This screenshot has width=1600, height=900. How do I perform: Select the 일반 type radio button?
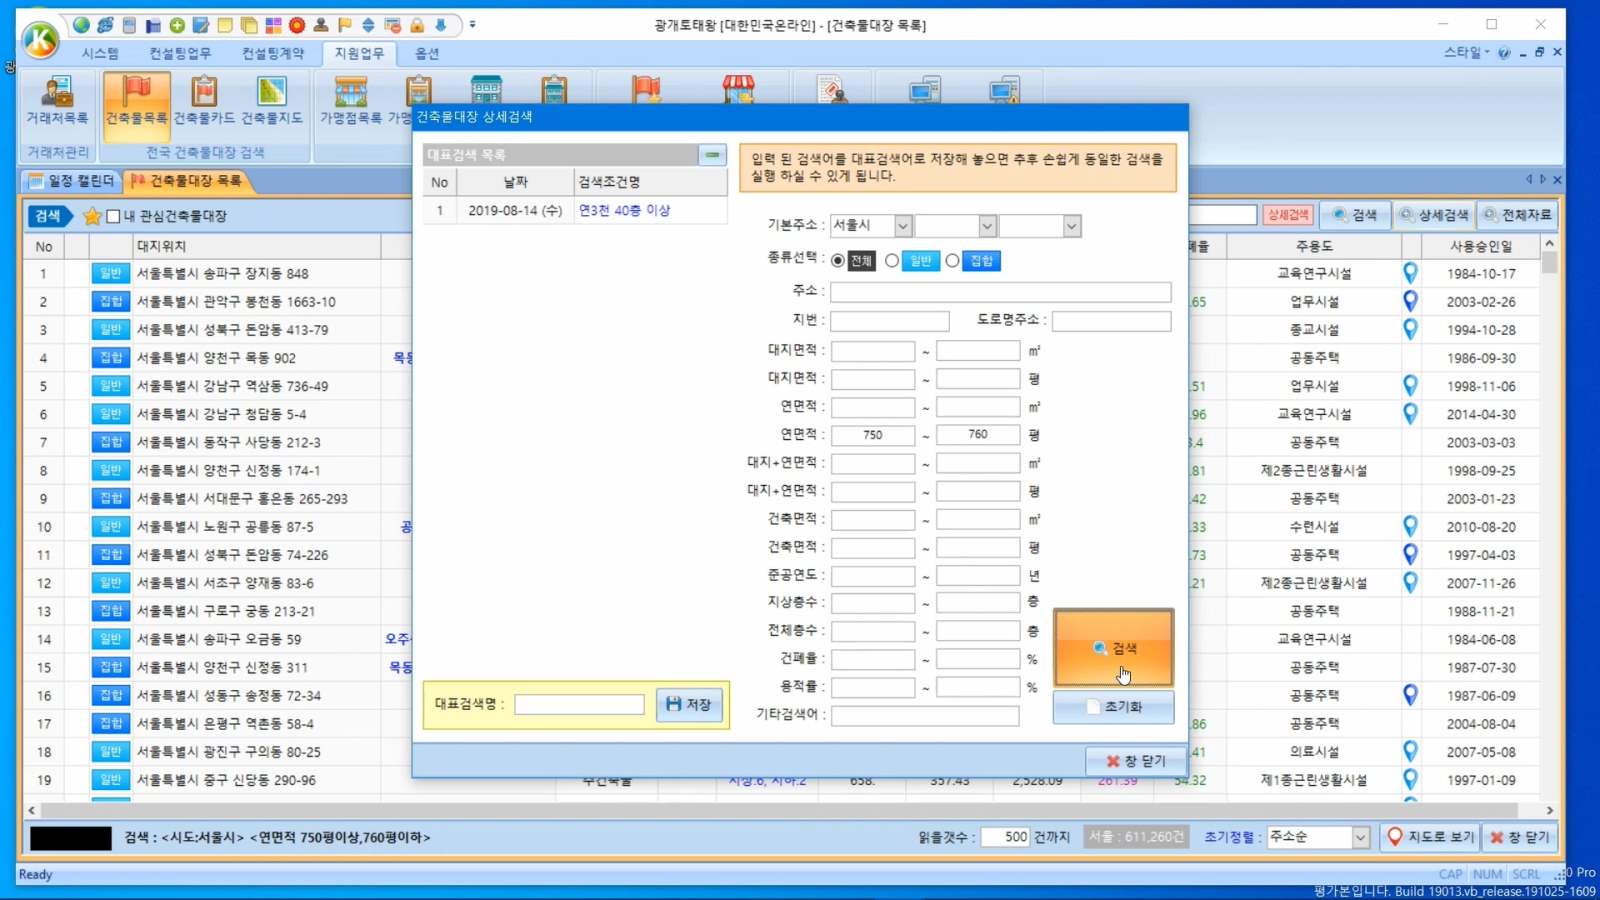tap(892, 261)
